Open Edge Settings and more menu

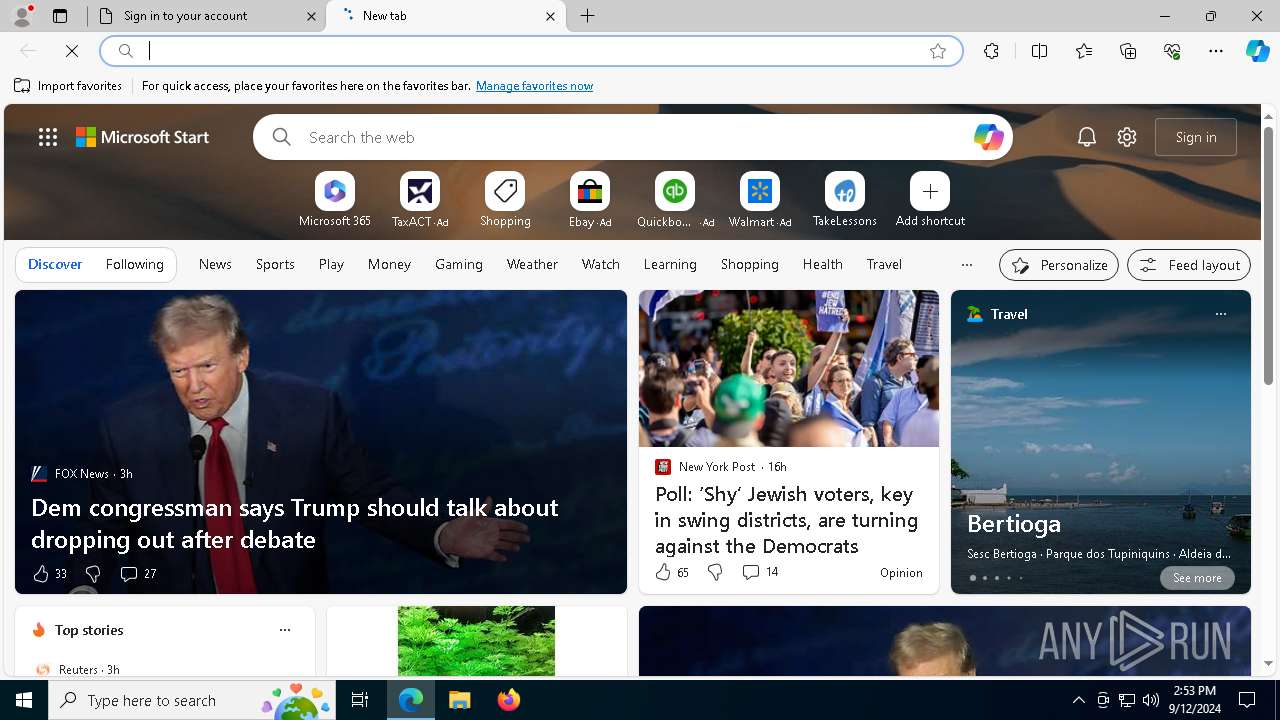coord(1216,51)
